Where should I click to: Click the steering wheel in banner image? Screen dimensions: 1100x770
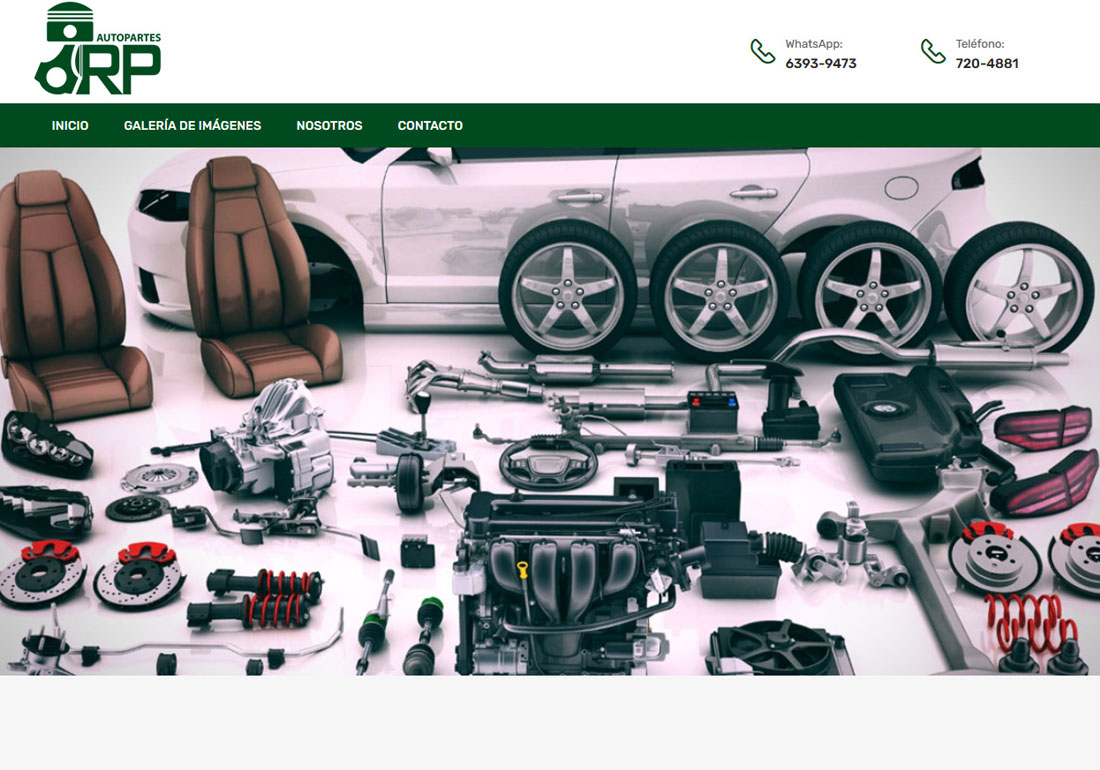pyautogui.click(x=548, y=462)
